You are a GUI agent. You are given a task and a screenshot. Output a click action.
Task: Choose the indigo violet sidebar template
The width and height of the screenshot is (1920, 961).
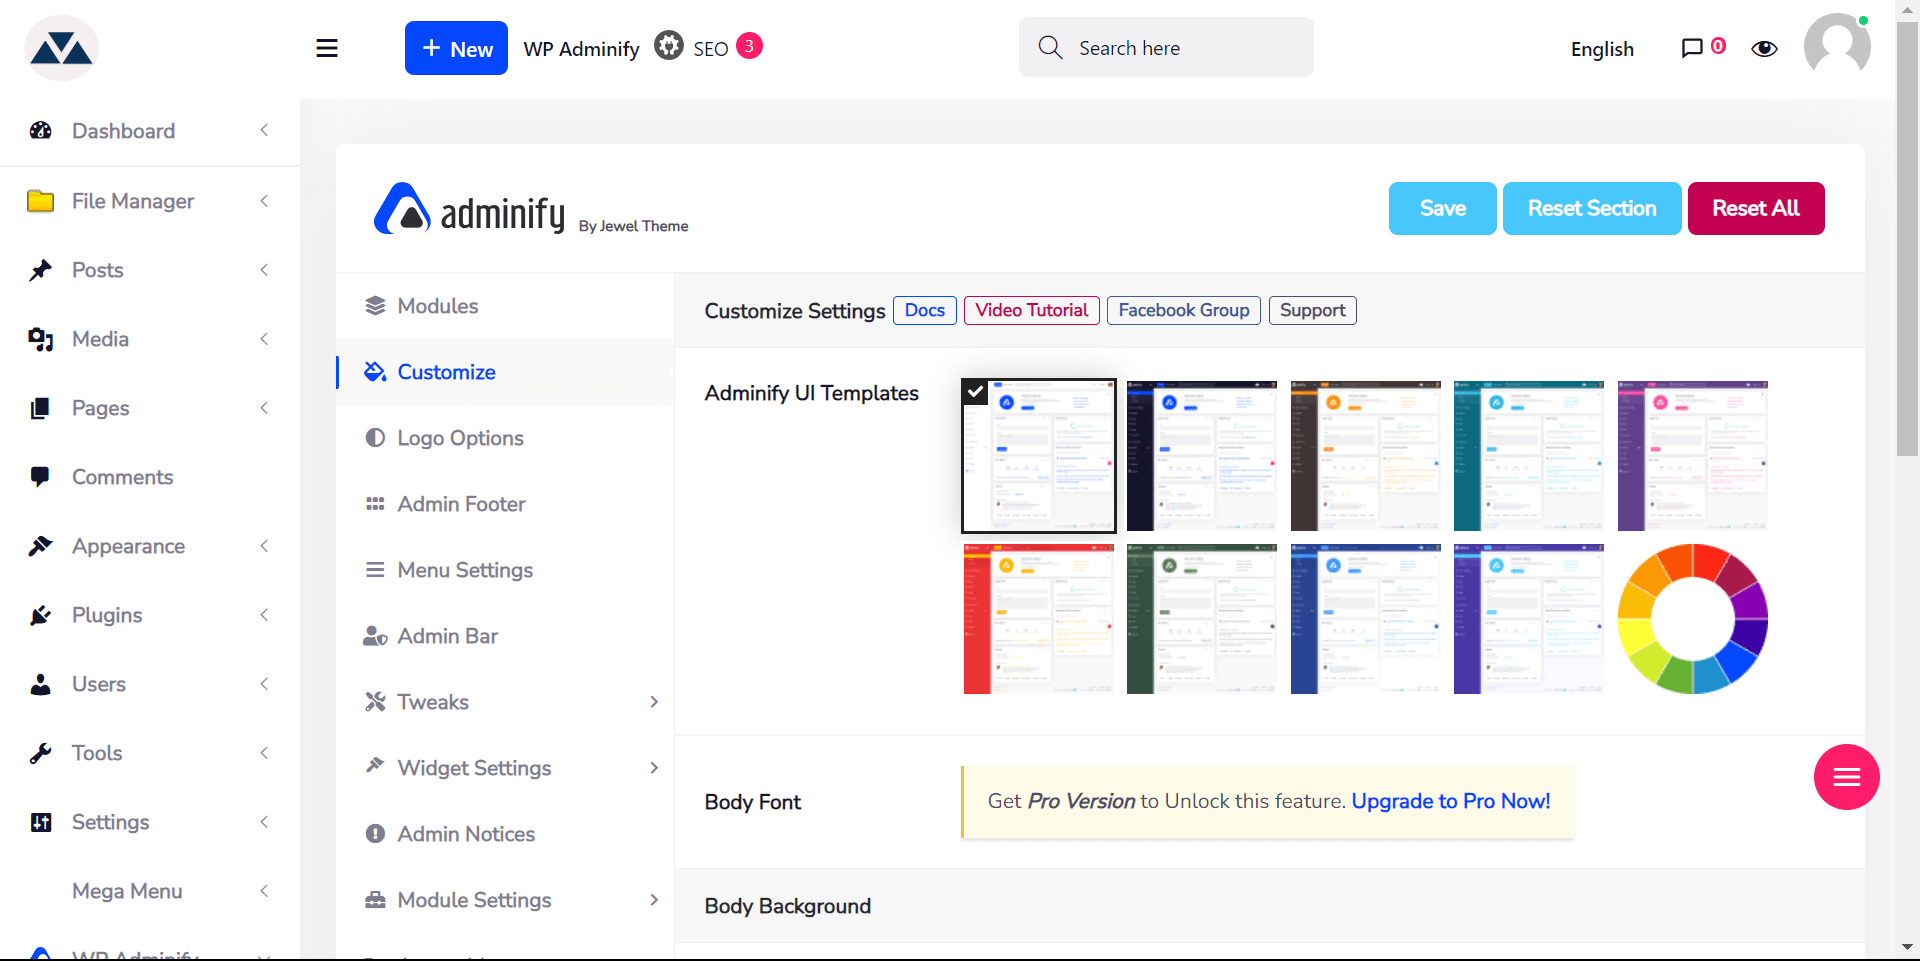pos(1529,619)
